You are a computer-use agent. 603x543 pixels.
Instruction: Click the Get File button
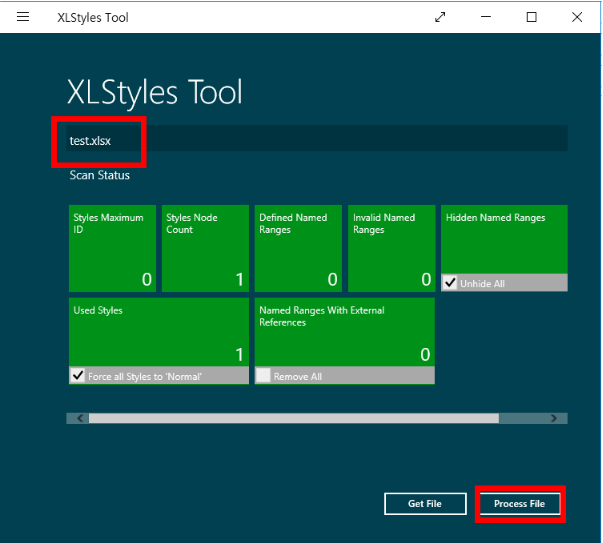[425, 503]
